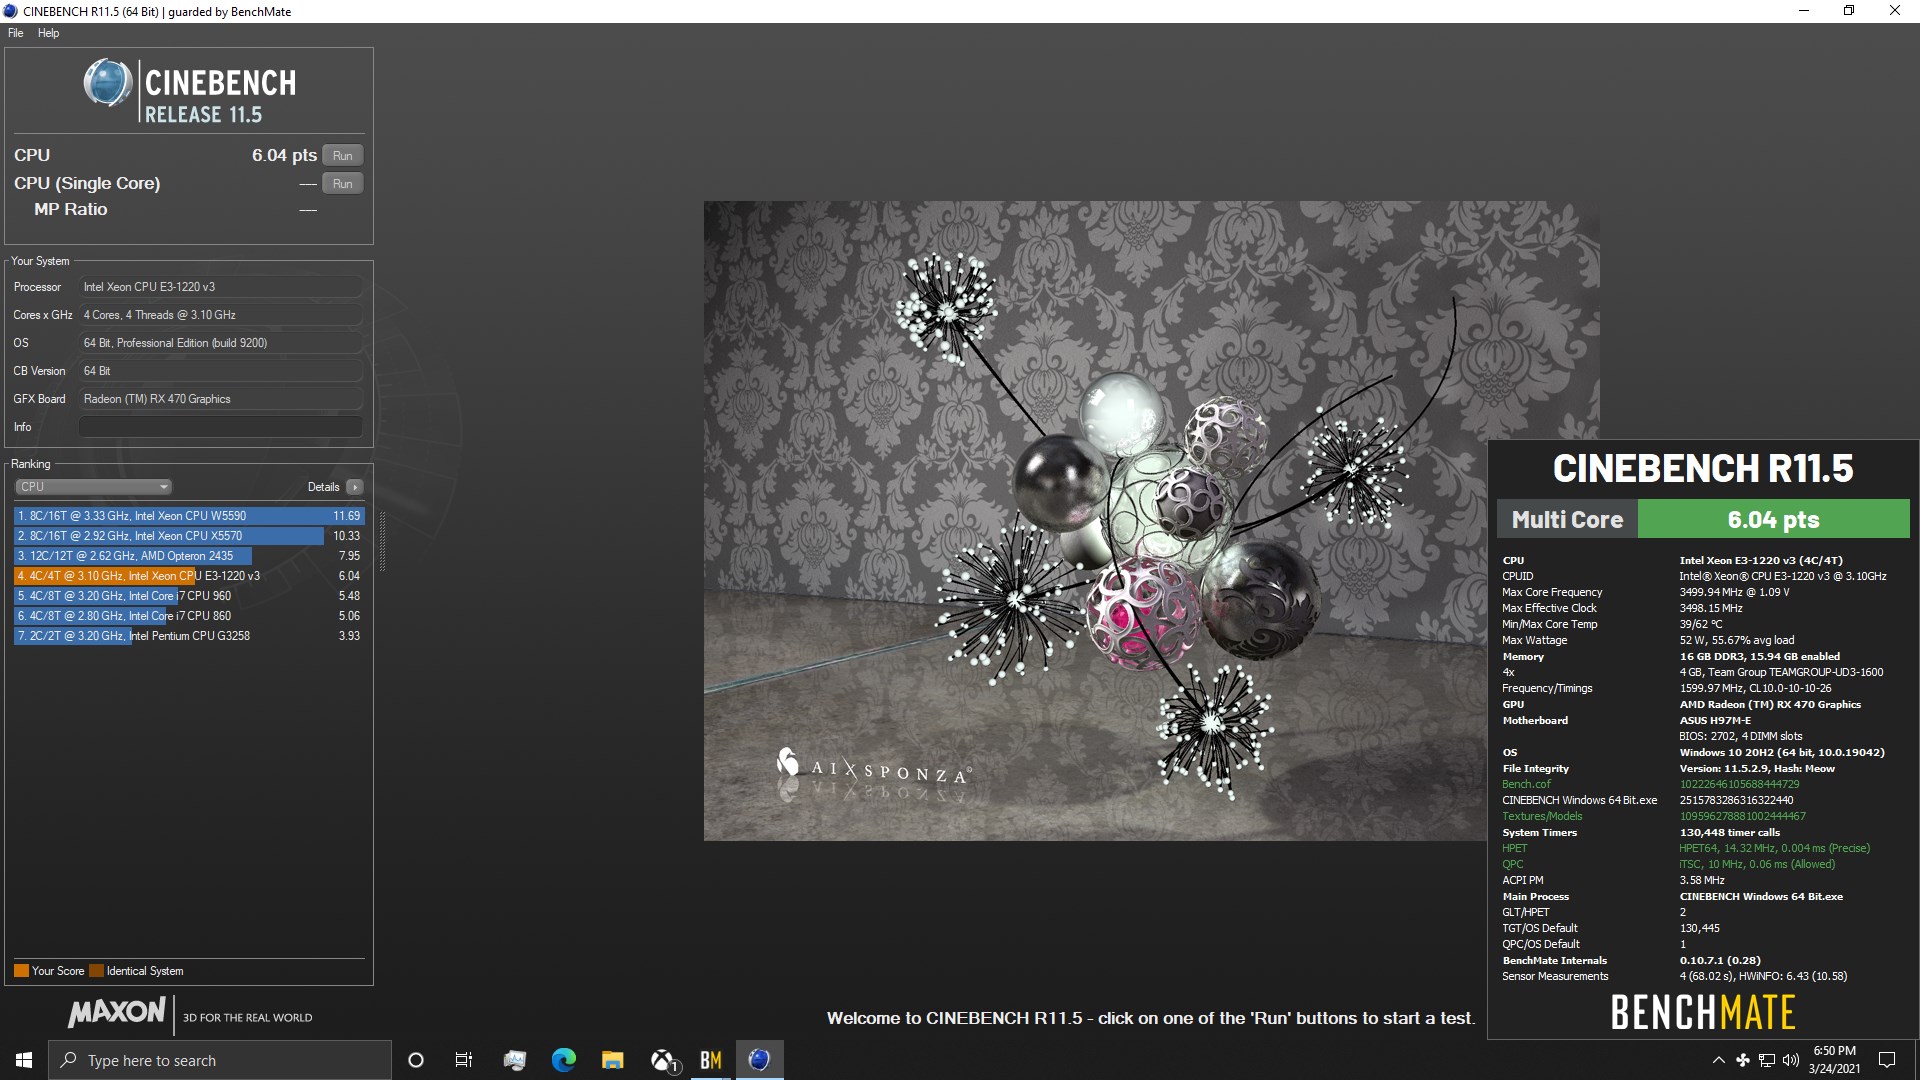This screenshot has height=1080, width=1920.
Task: Click the HPET timer entry
Action: coord(1514,849)
